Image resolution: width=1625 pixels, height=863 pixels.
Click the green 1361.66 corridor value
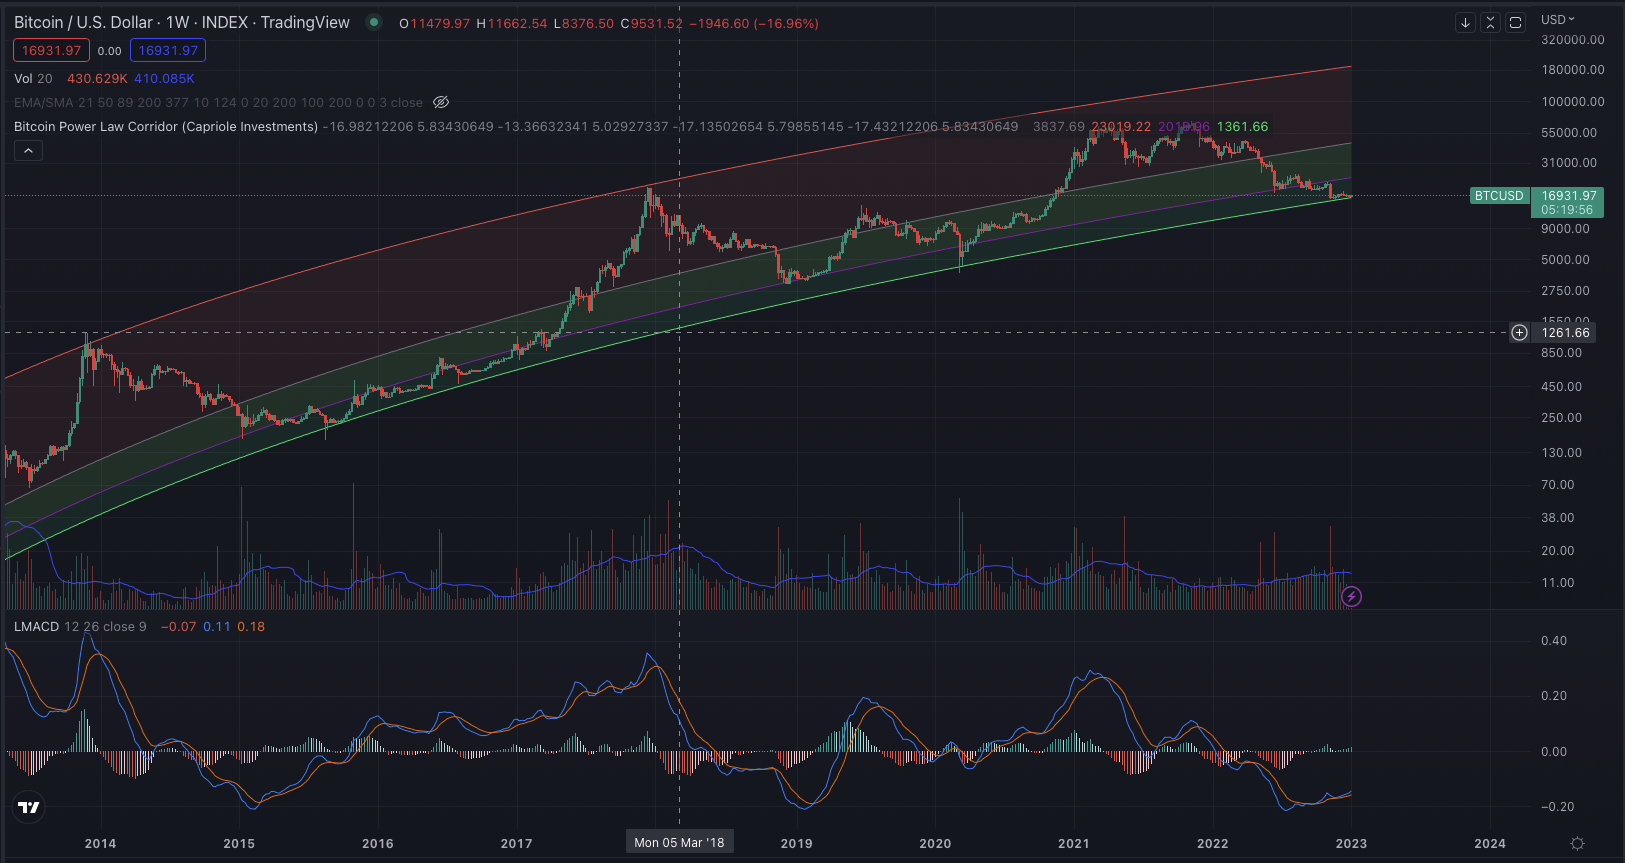click(1242, 126)
